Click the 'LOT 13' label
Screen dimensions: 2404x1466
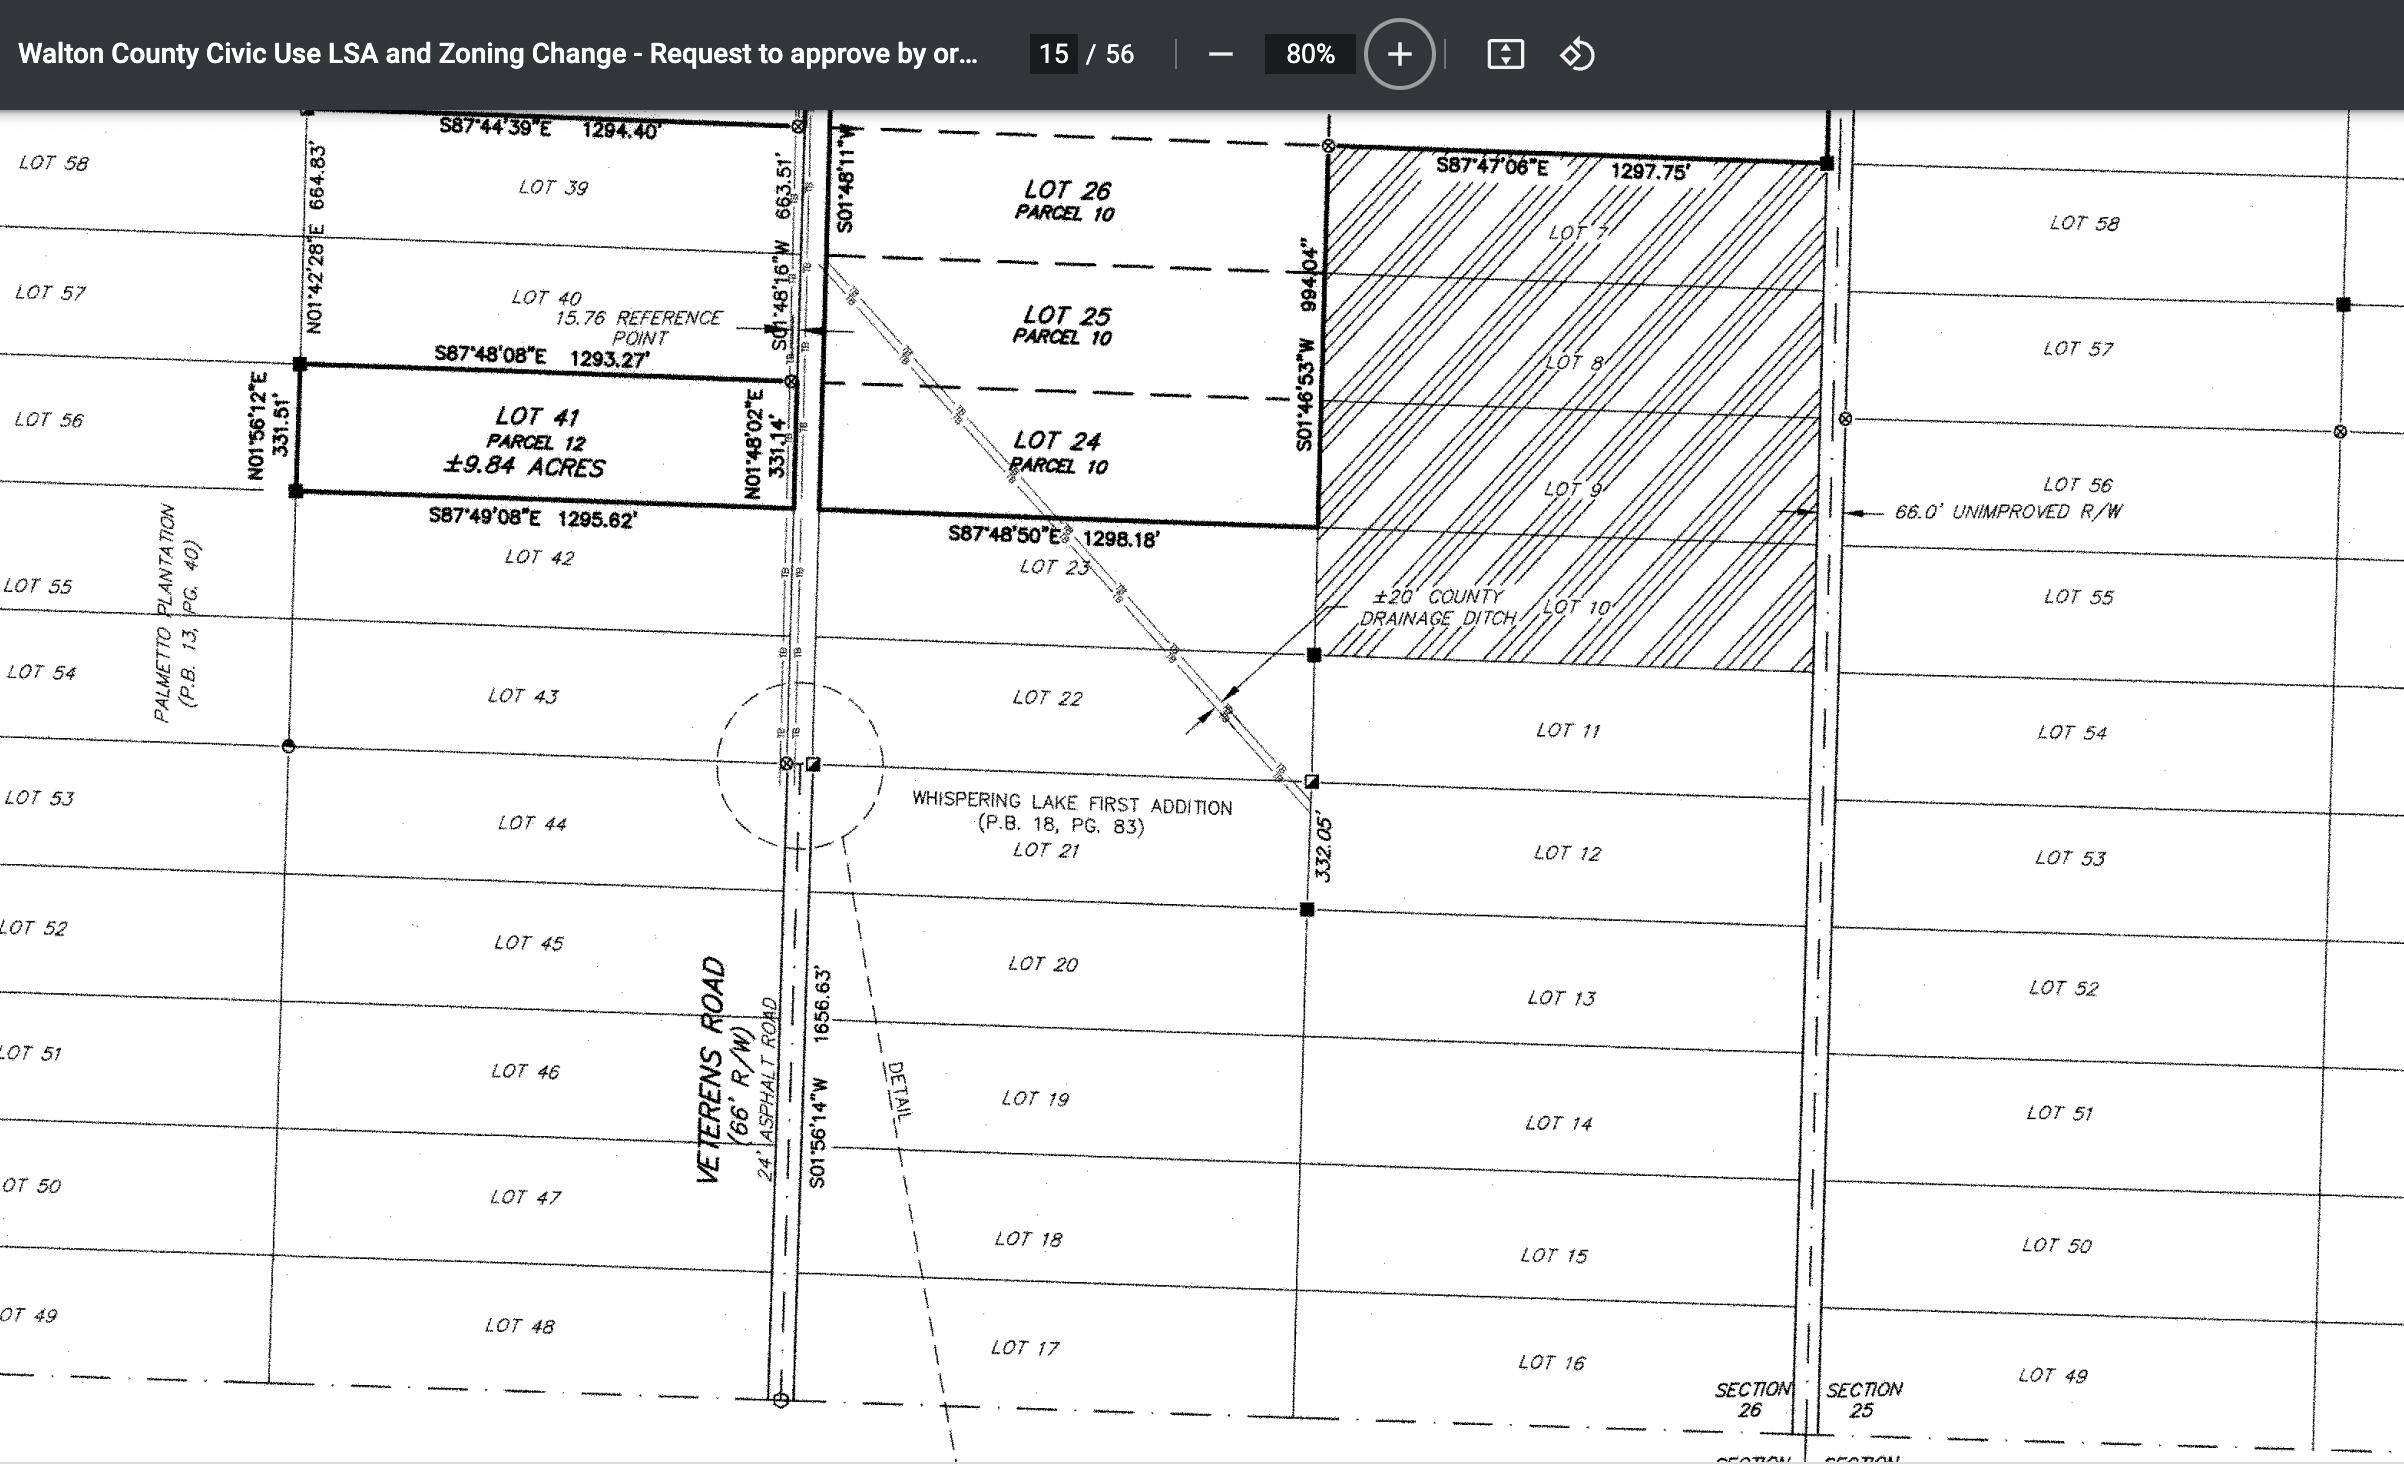(1561, 997)
